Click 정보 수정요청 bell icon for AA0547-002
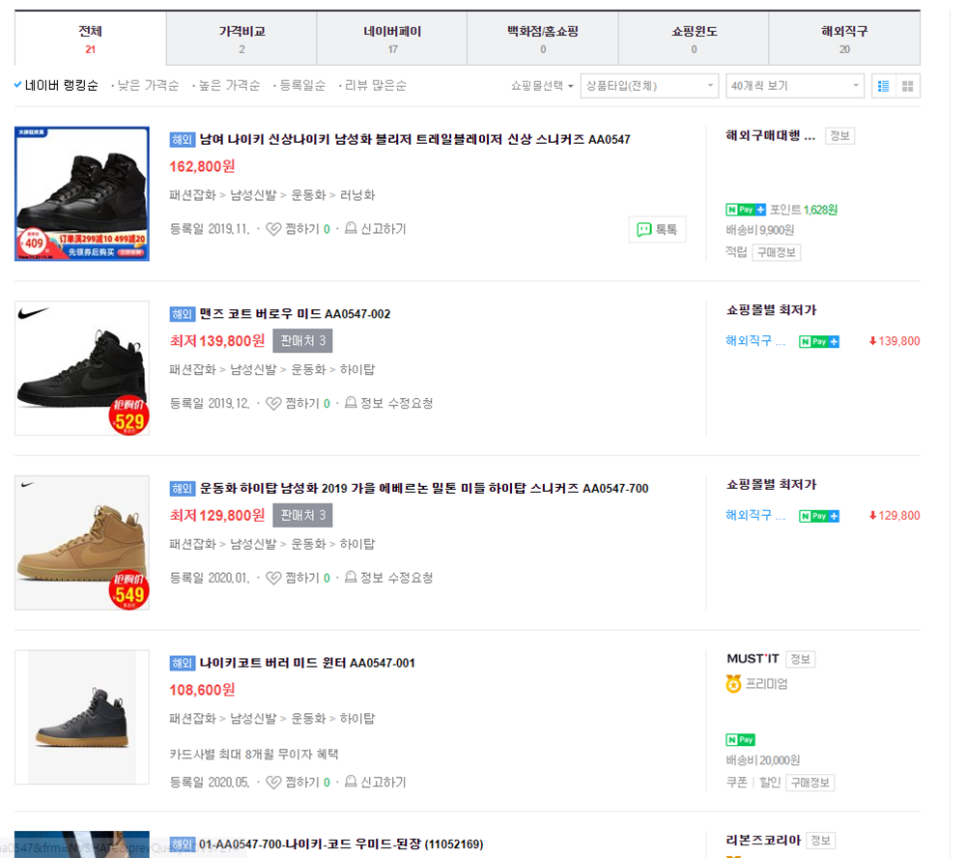966x858 pixels. point(351,403)
